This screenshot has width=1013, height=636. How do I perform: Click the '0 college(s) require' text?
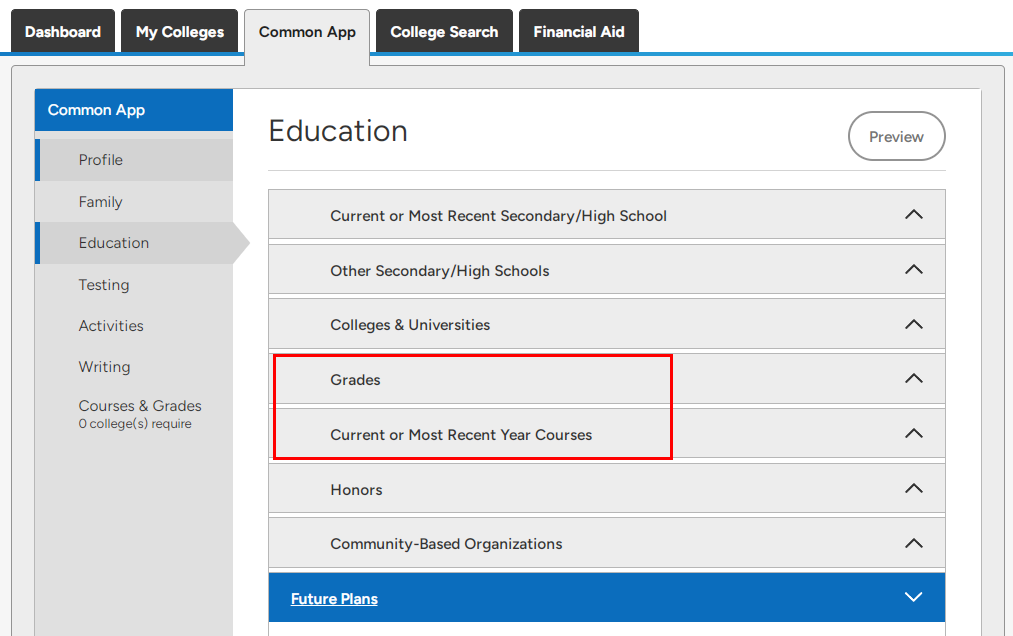pos(135,424)
